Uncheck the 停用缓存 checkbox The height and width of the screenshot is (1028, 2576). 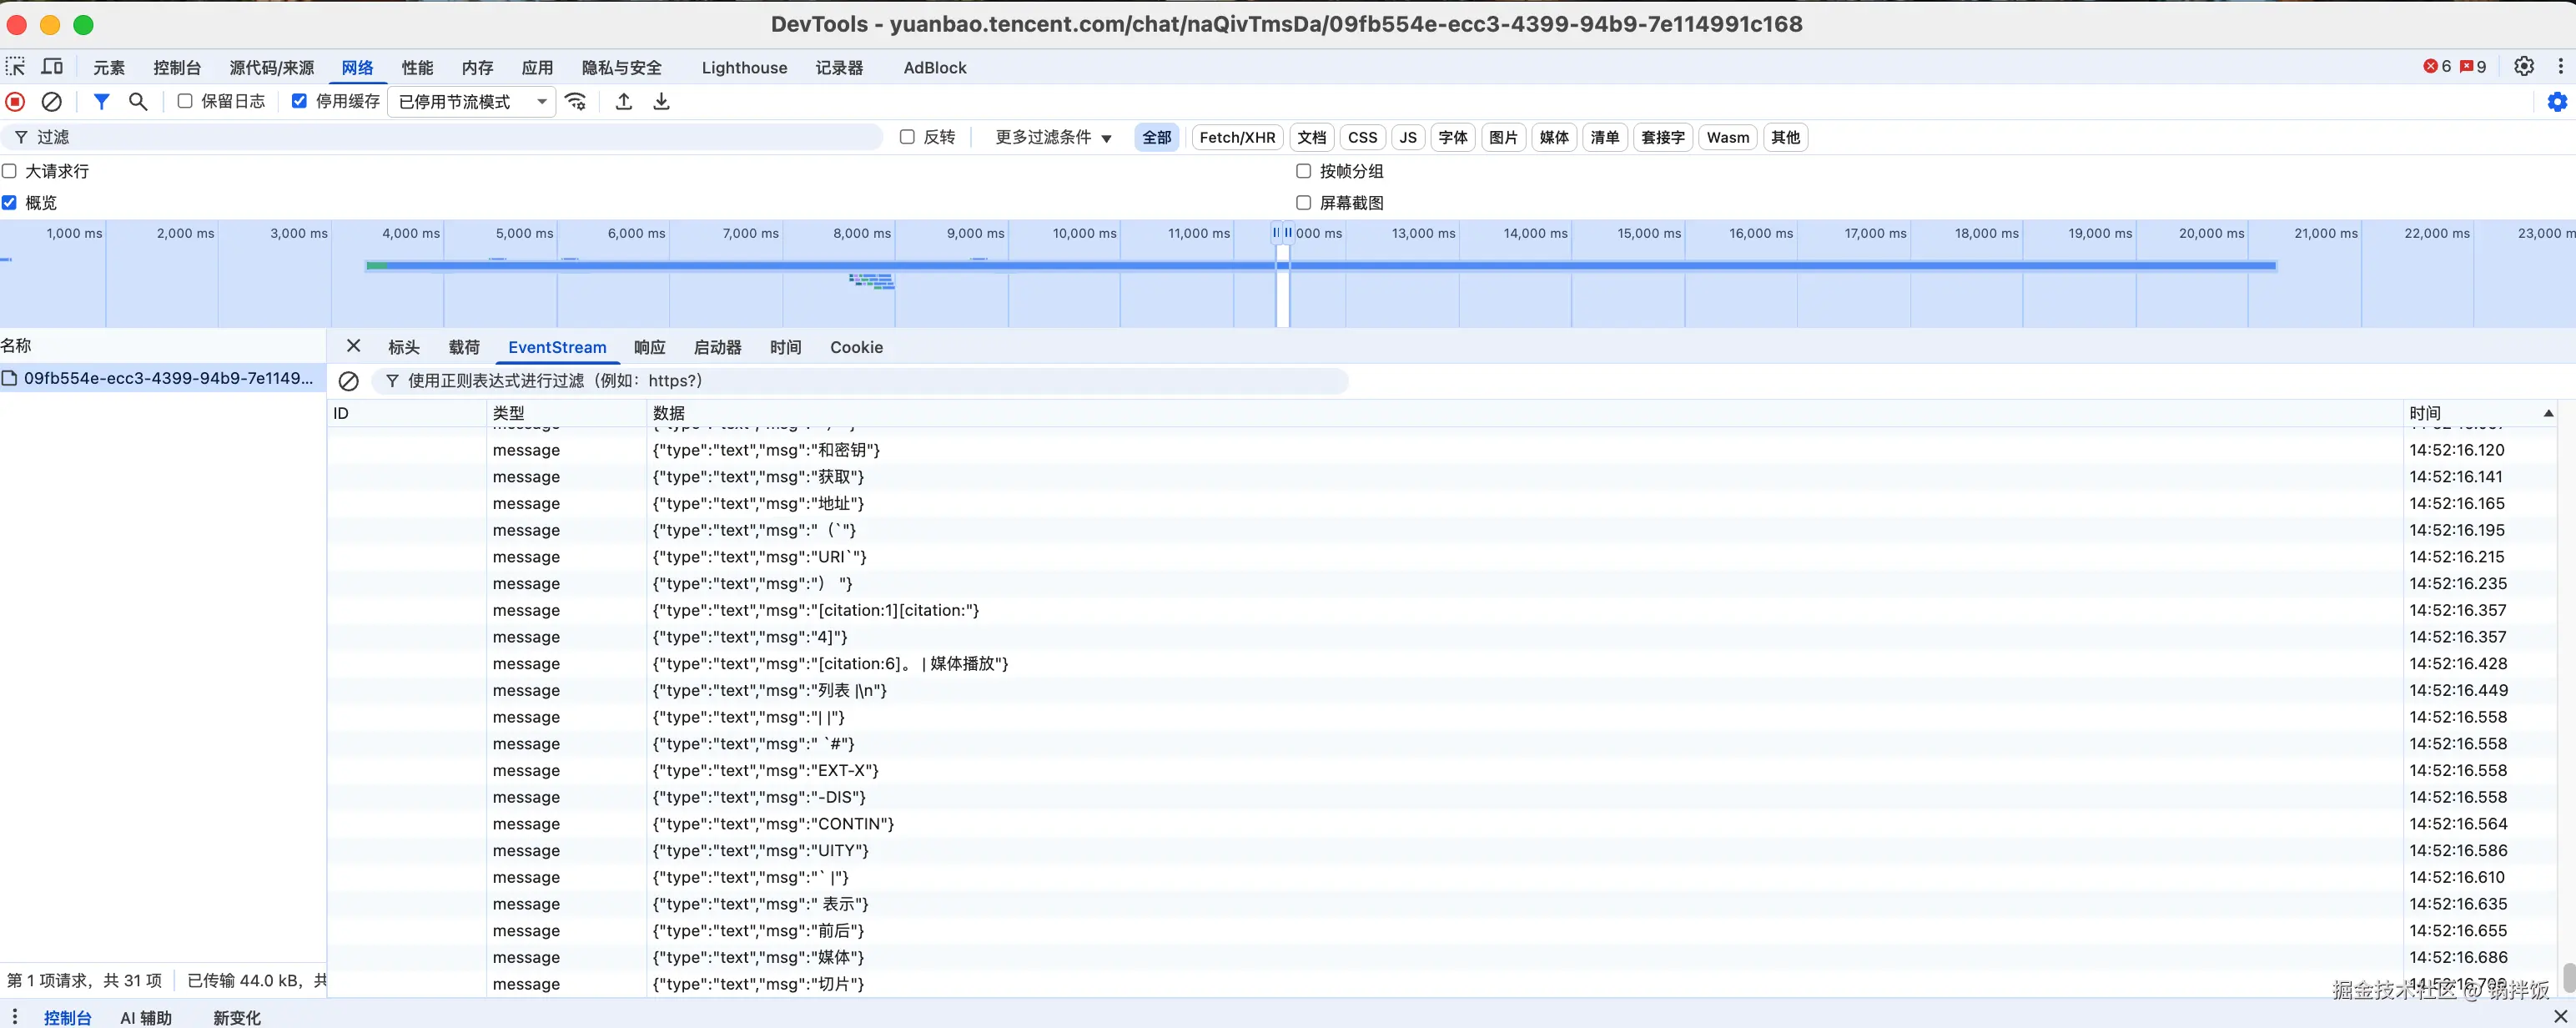[299, 101]
